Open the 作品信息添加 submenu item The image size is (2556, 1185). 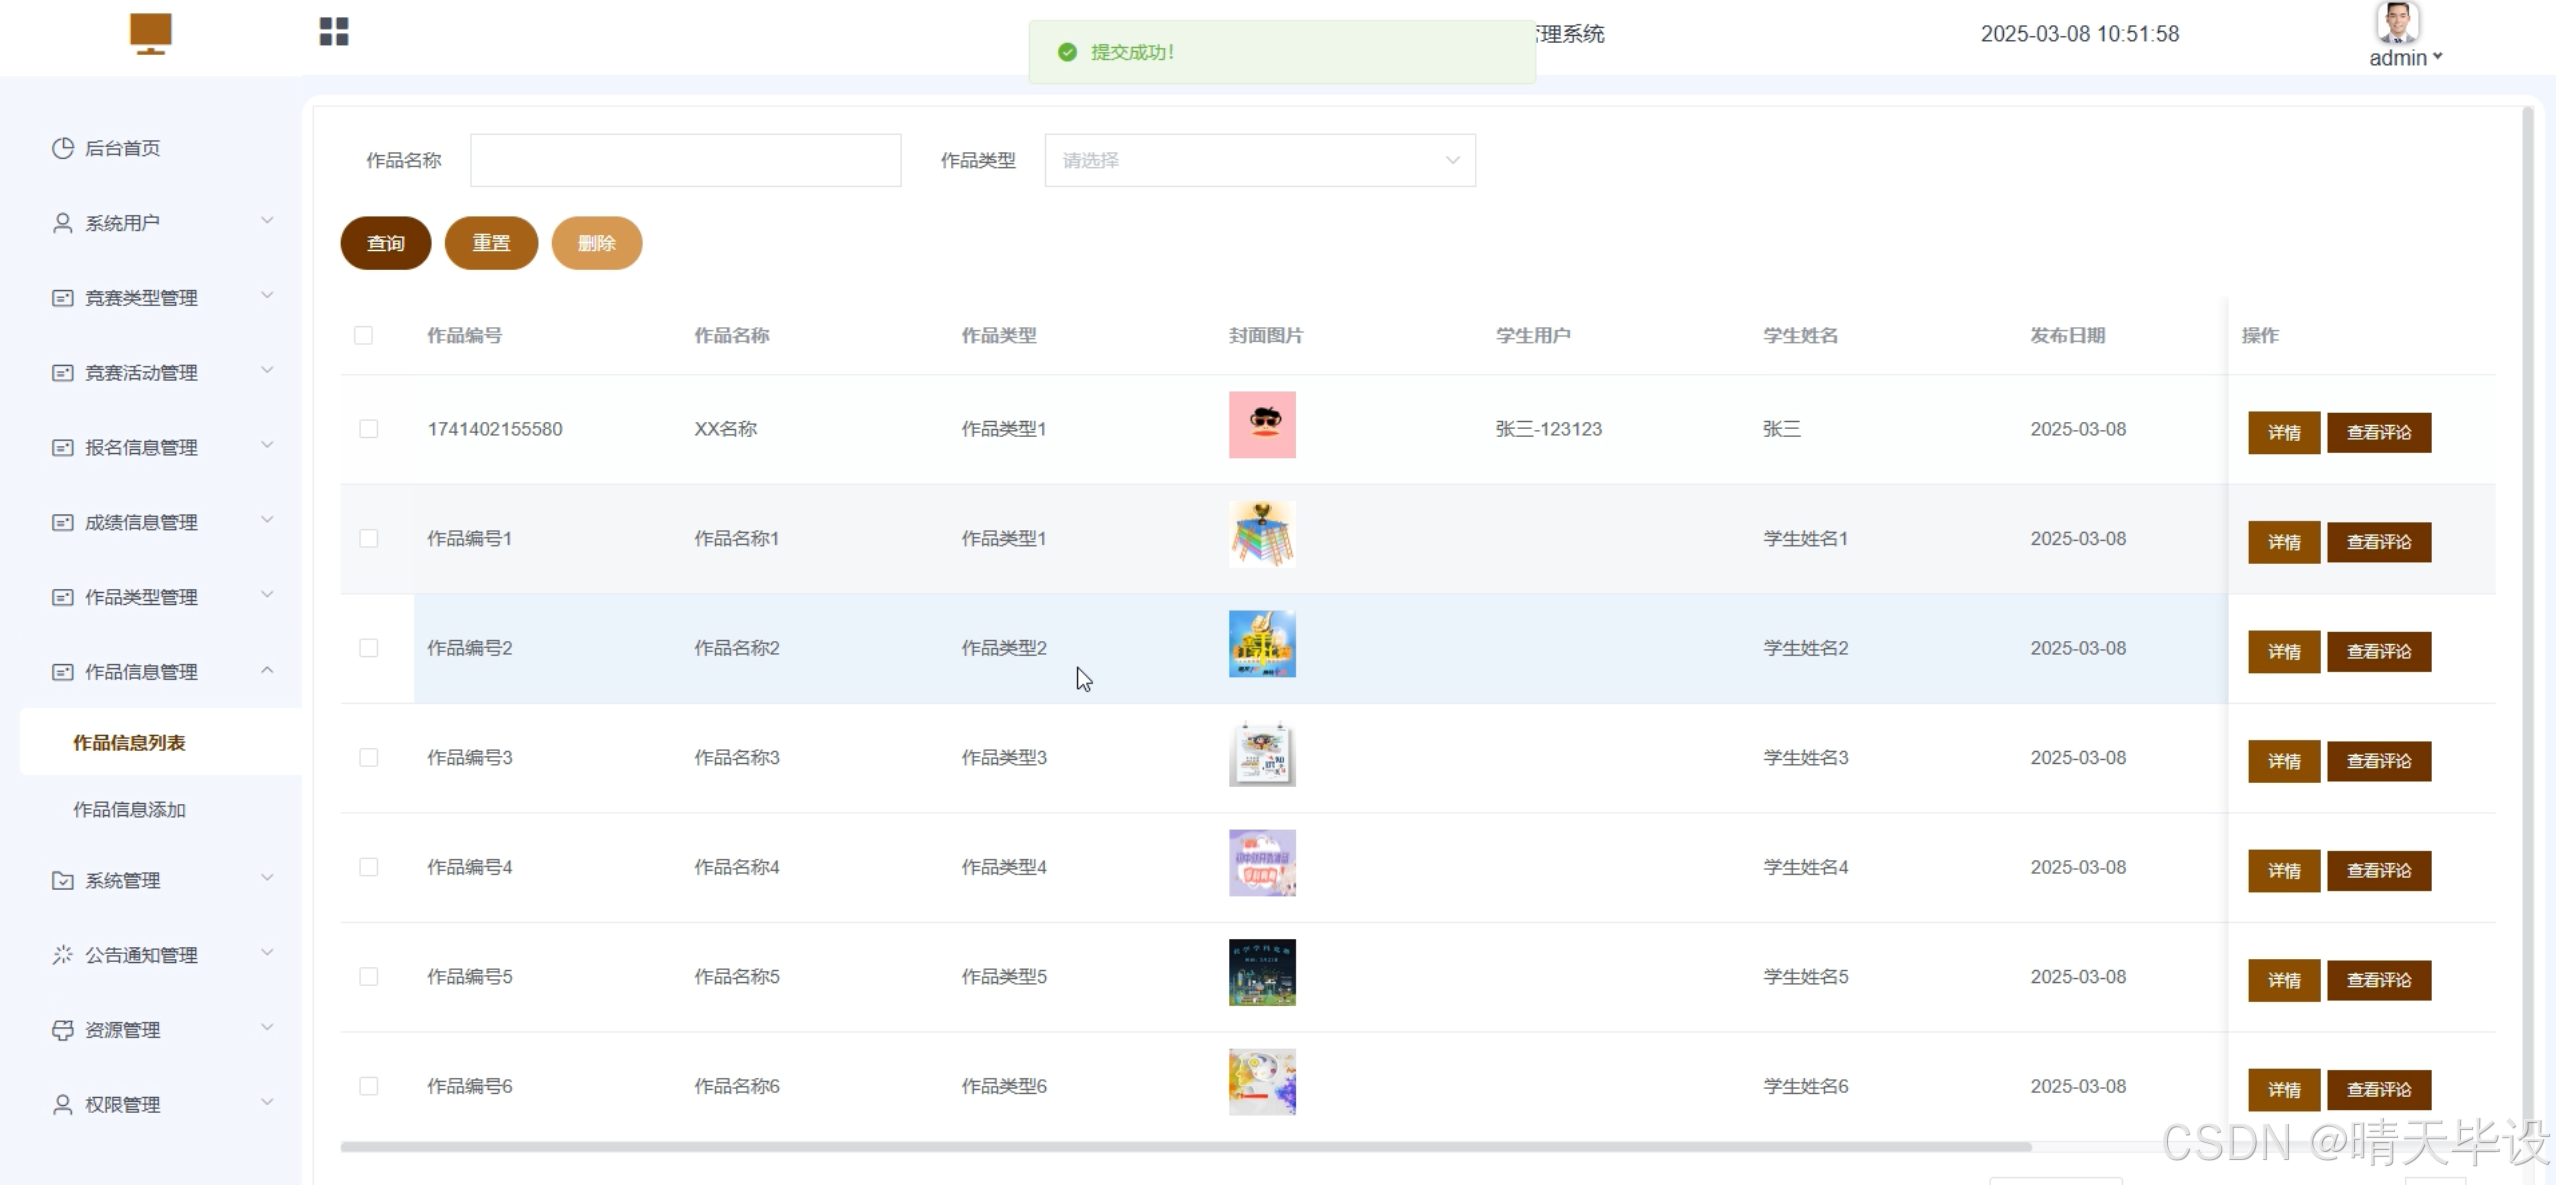[x=129, y=810]
